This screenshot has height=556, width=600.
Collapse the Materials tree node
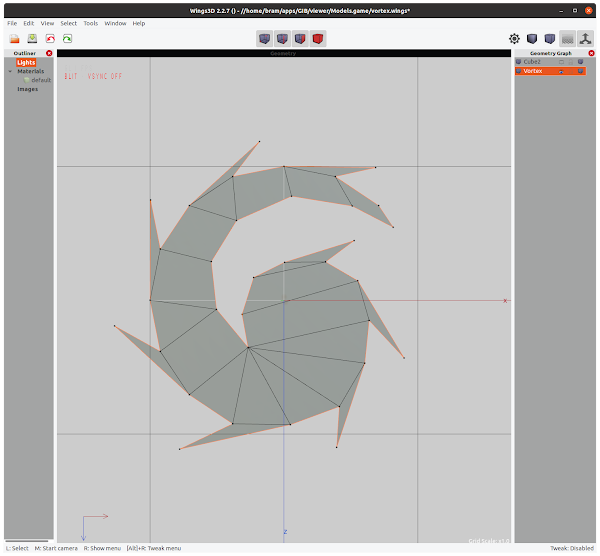pos(10,71)
